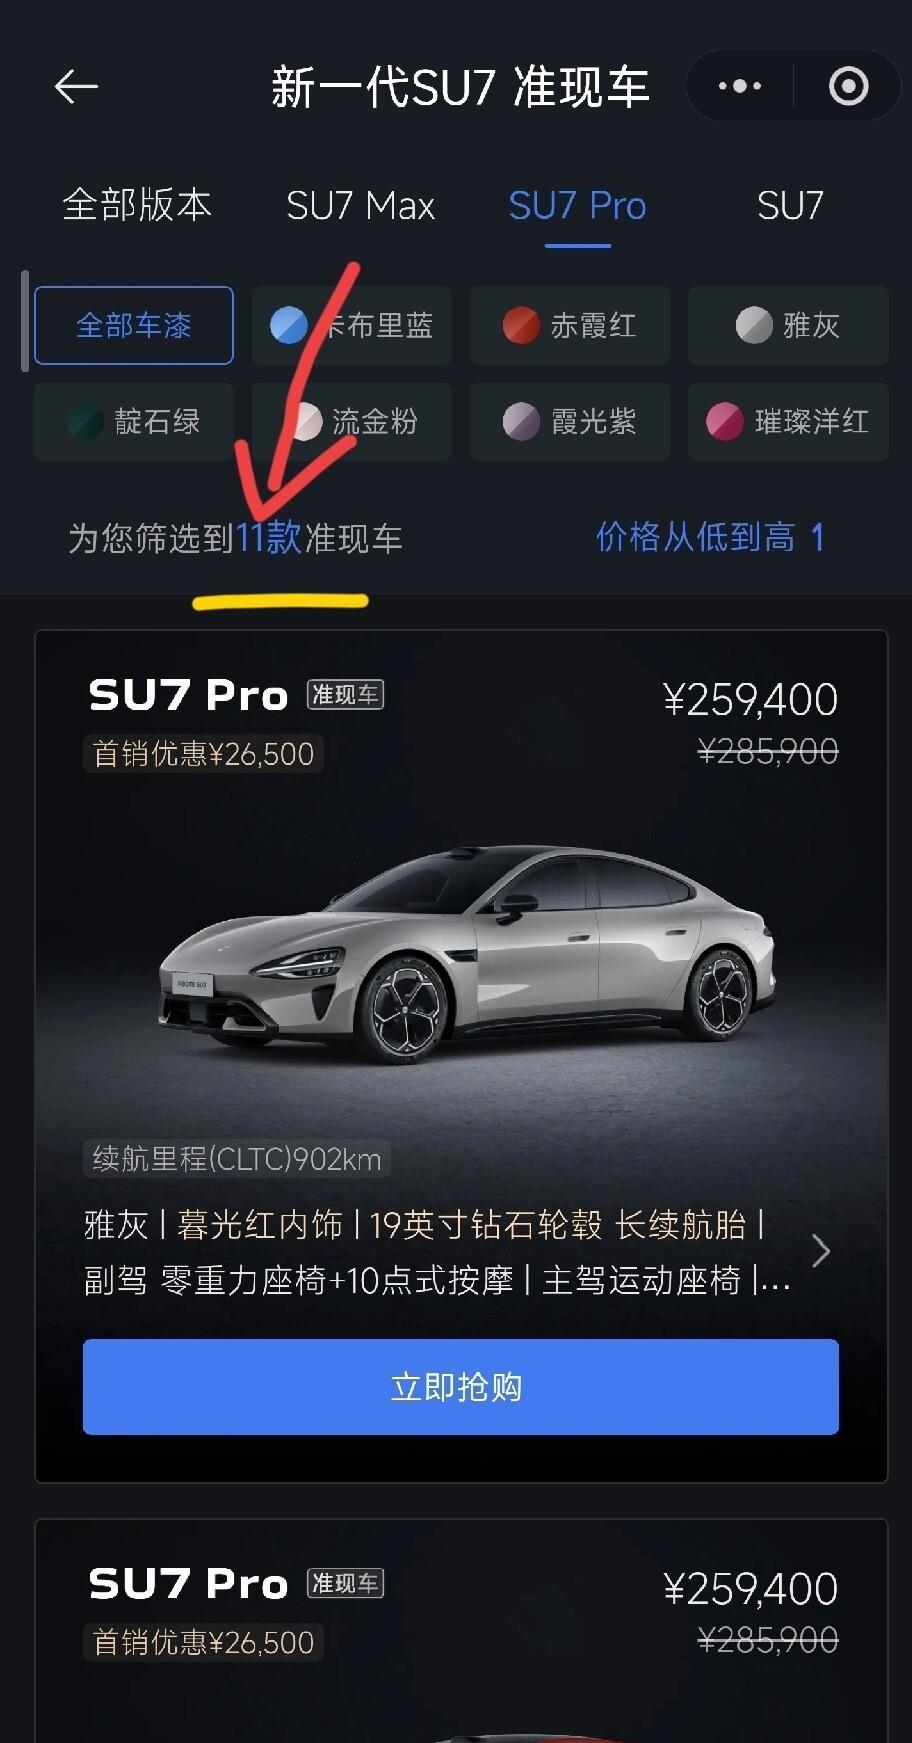Select the 卡布里蓝 blue paint swatch
The width and height of the screenshot is (912, 1743).
tap(352, 325)
